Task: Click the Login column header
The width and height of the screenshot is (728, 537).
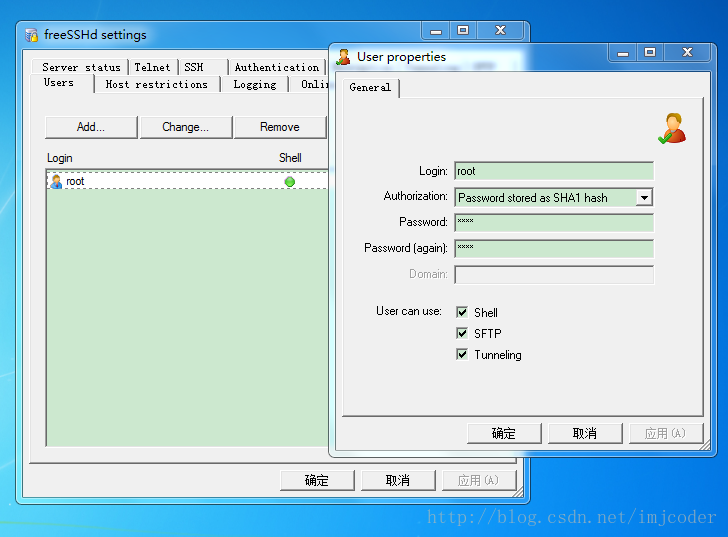Action: 59,158
